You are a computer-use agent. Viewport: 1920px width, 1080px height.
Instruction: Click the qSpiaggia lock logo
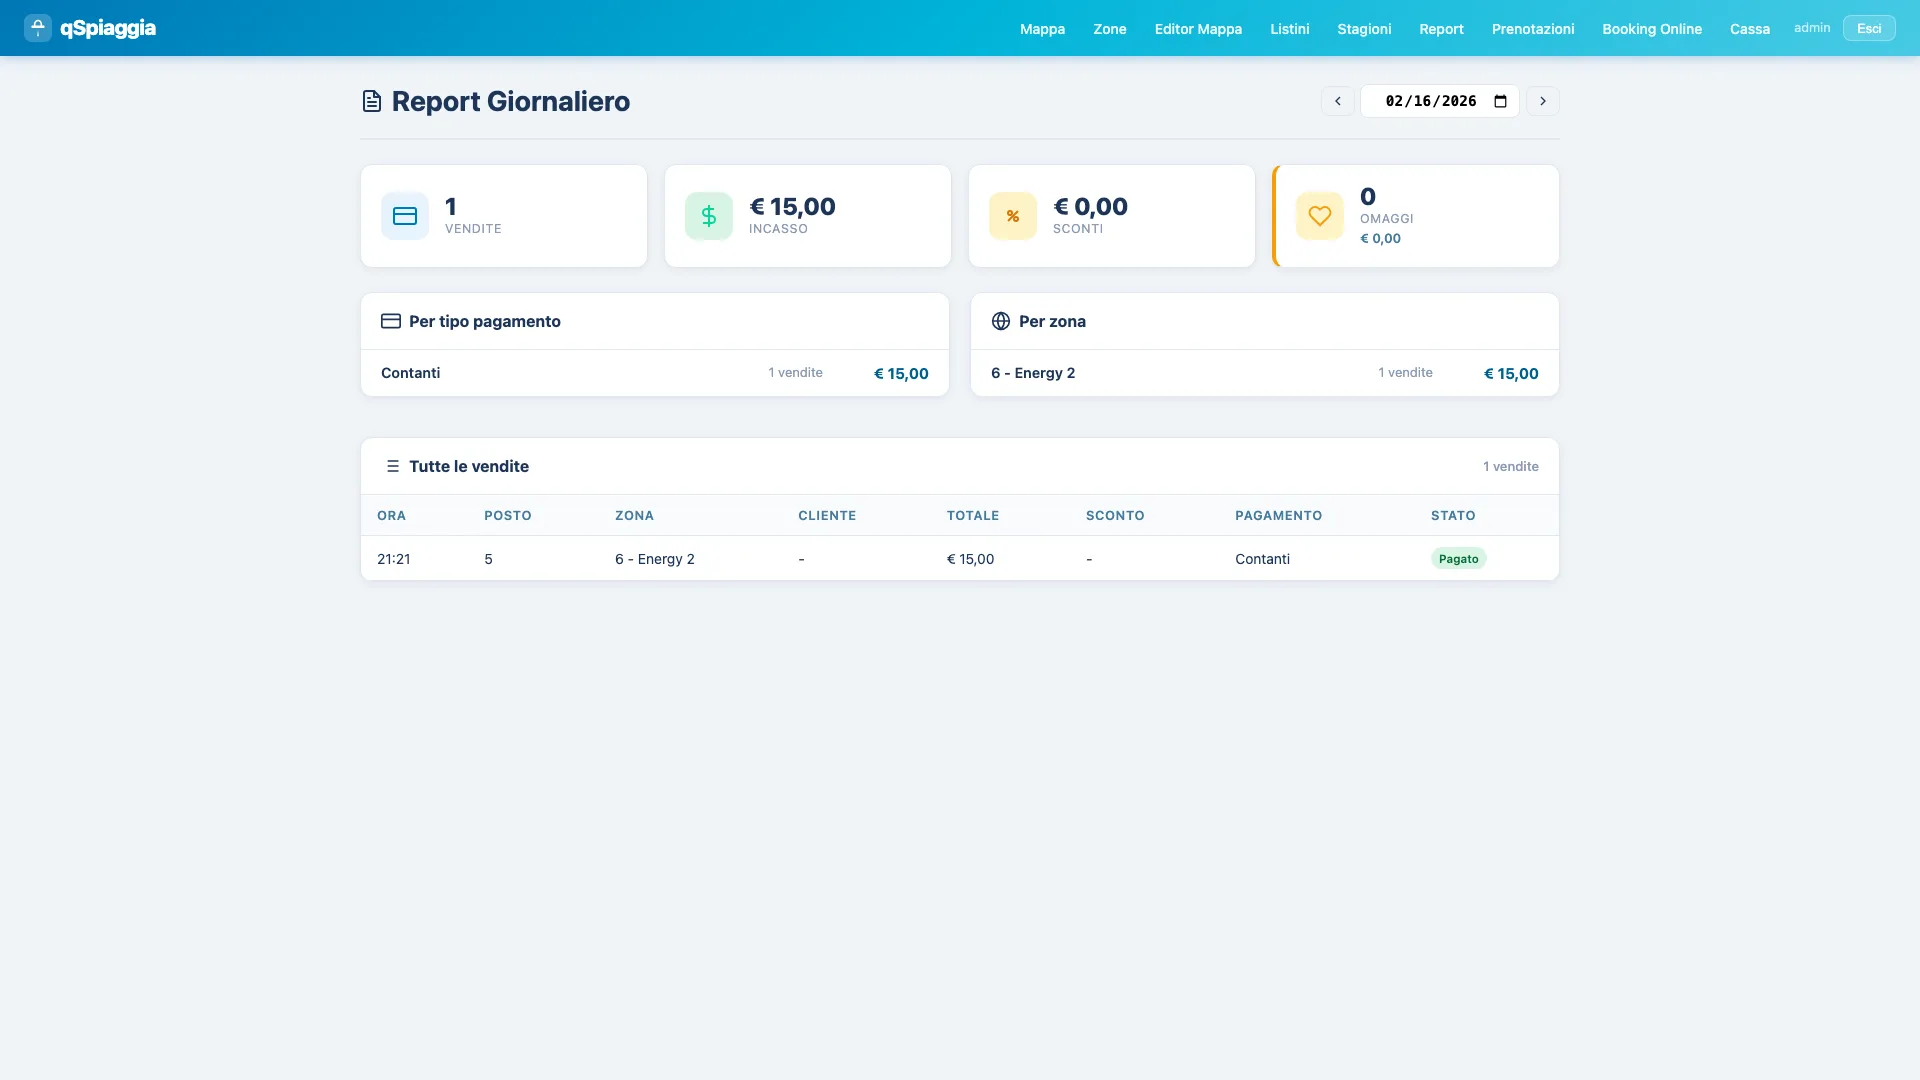pos(37,28)
